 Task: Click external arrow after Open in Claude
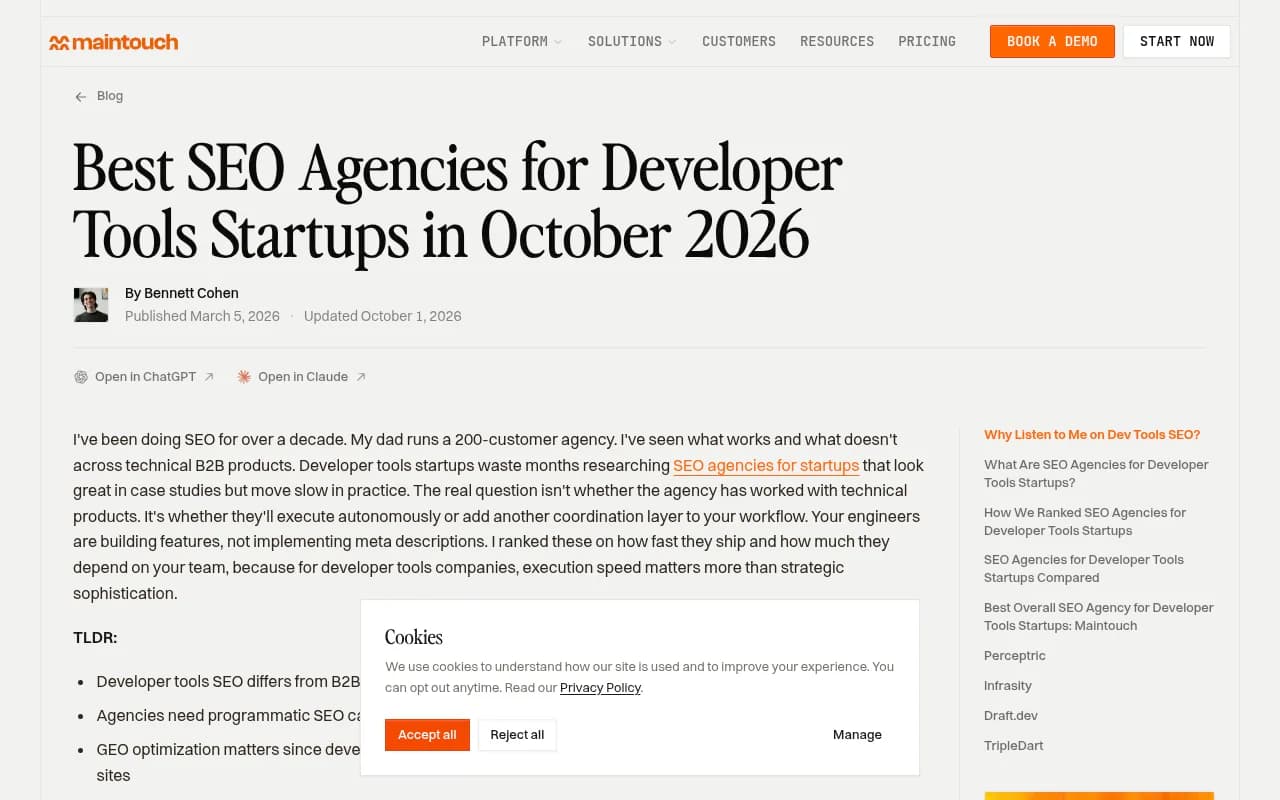point(361,377)
